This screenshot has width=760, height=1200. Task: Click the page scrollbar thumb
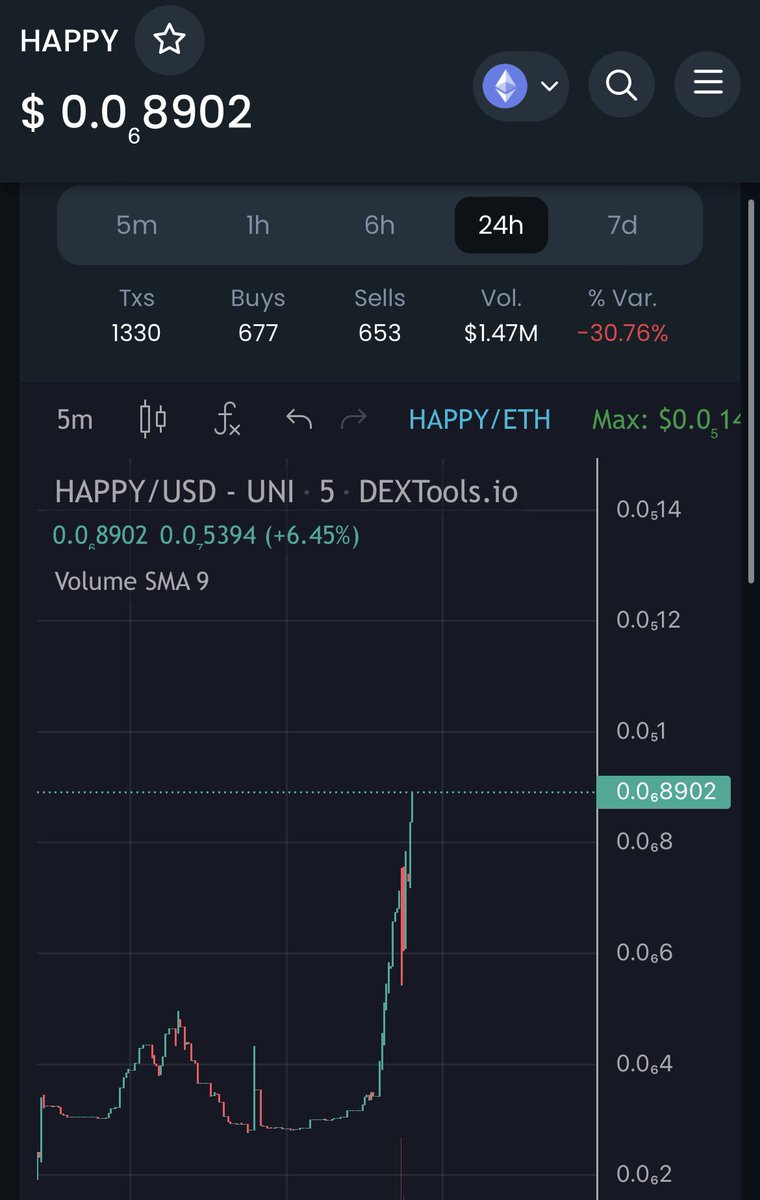pyautogui.click(x=752, y=392)
